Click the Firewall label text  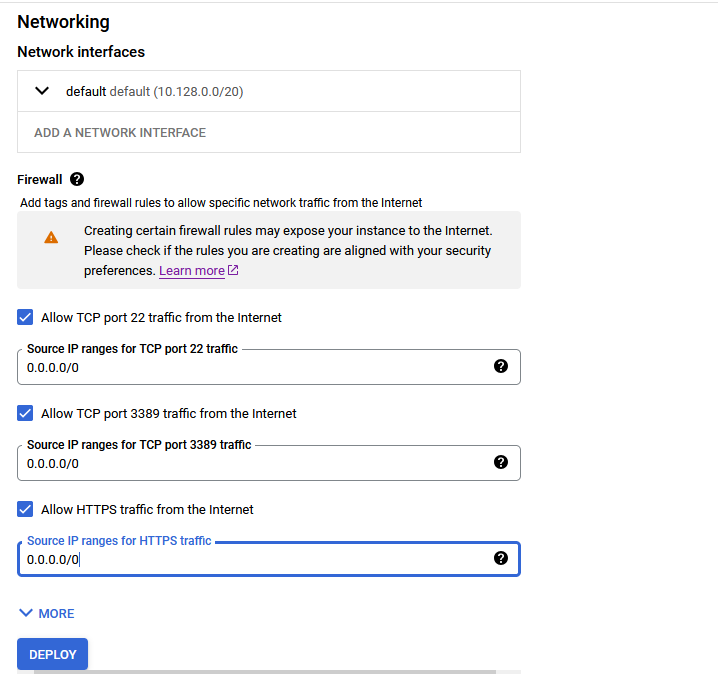[40, 179]
